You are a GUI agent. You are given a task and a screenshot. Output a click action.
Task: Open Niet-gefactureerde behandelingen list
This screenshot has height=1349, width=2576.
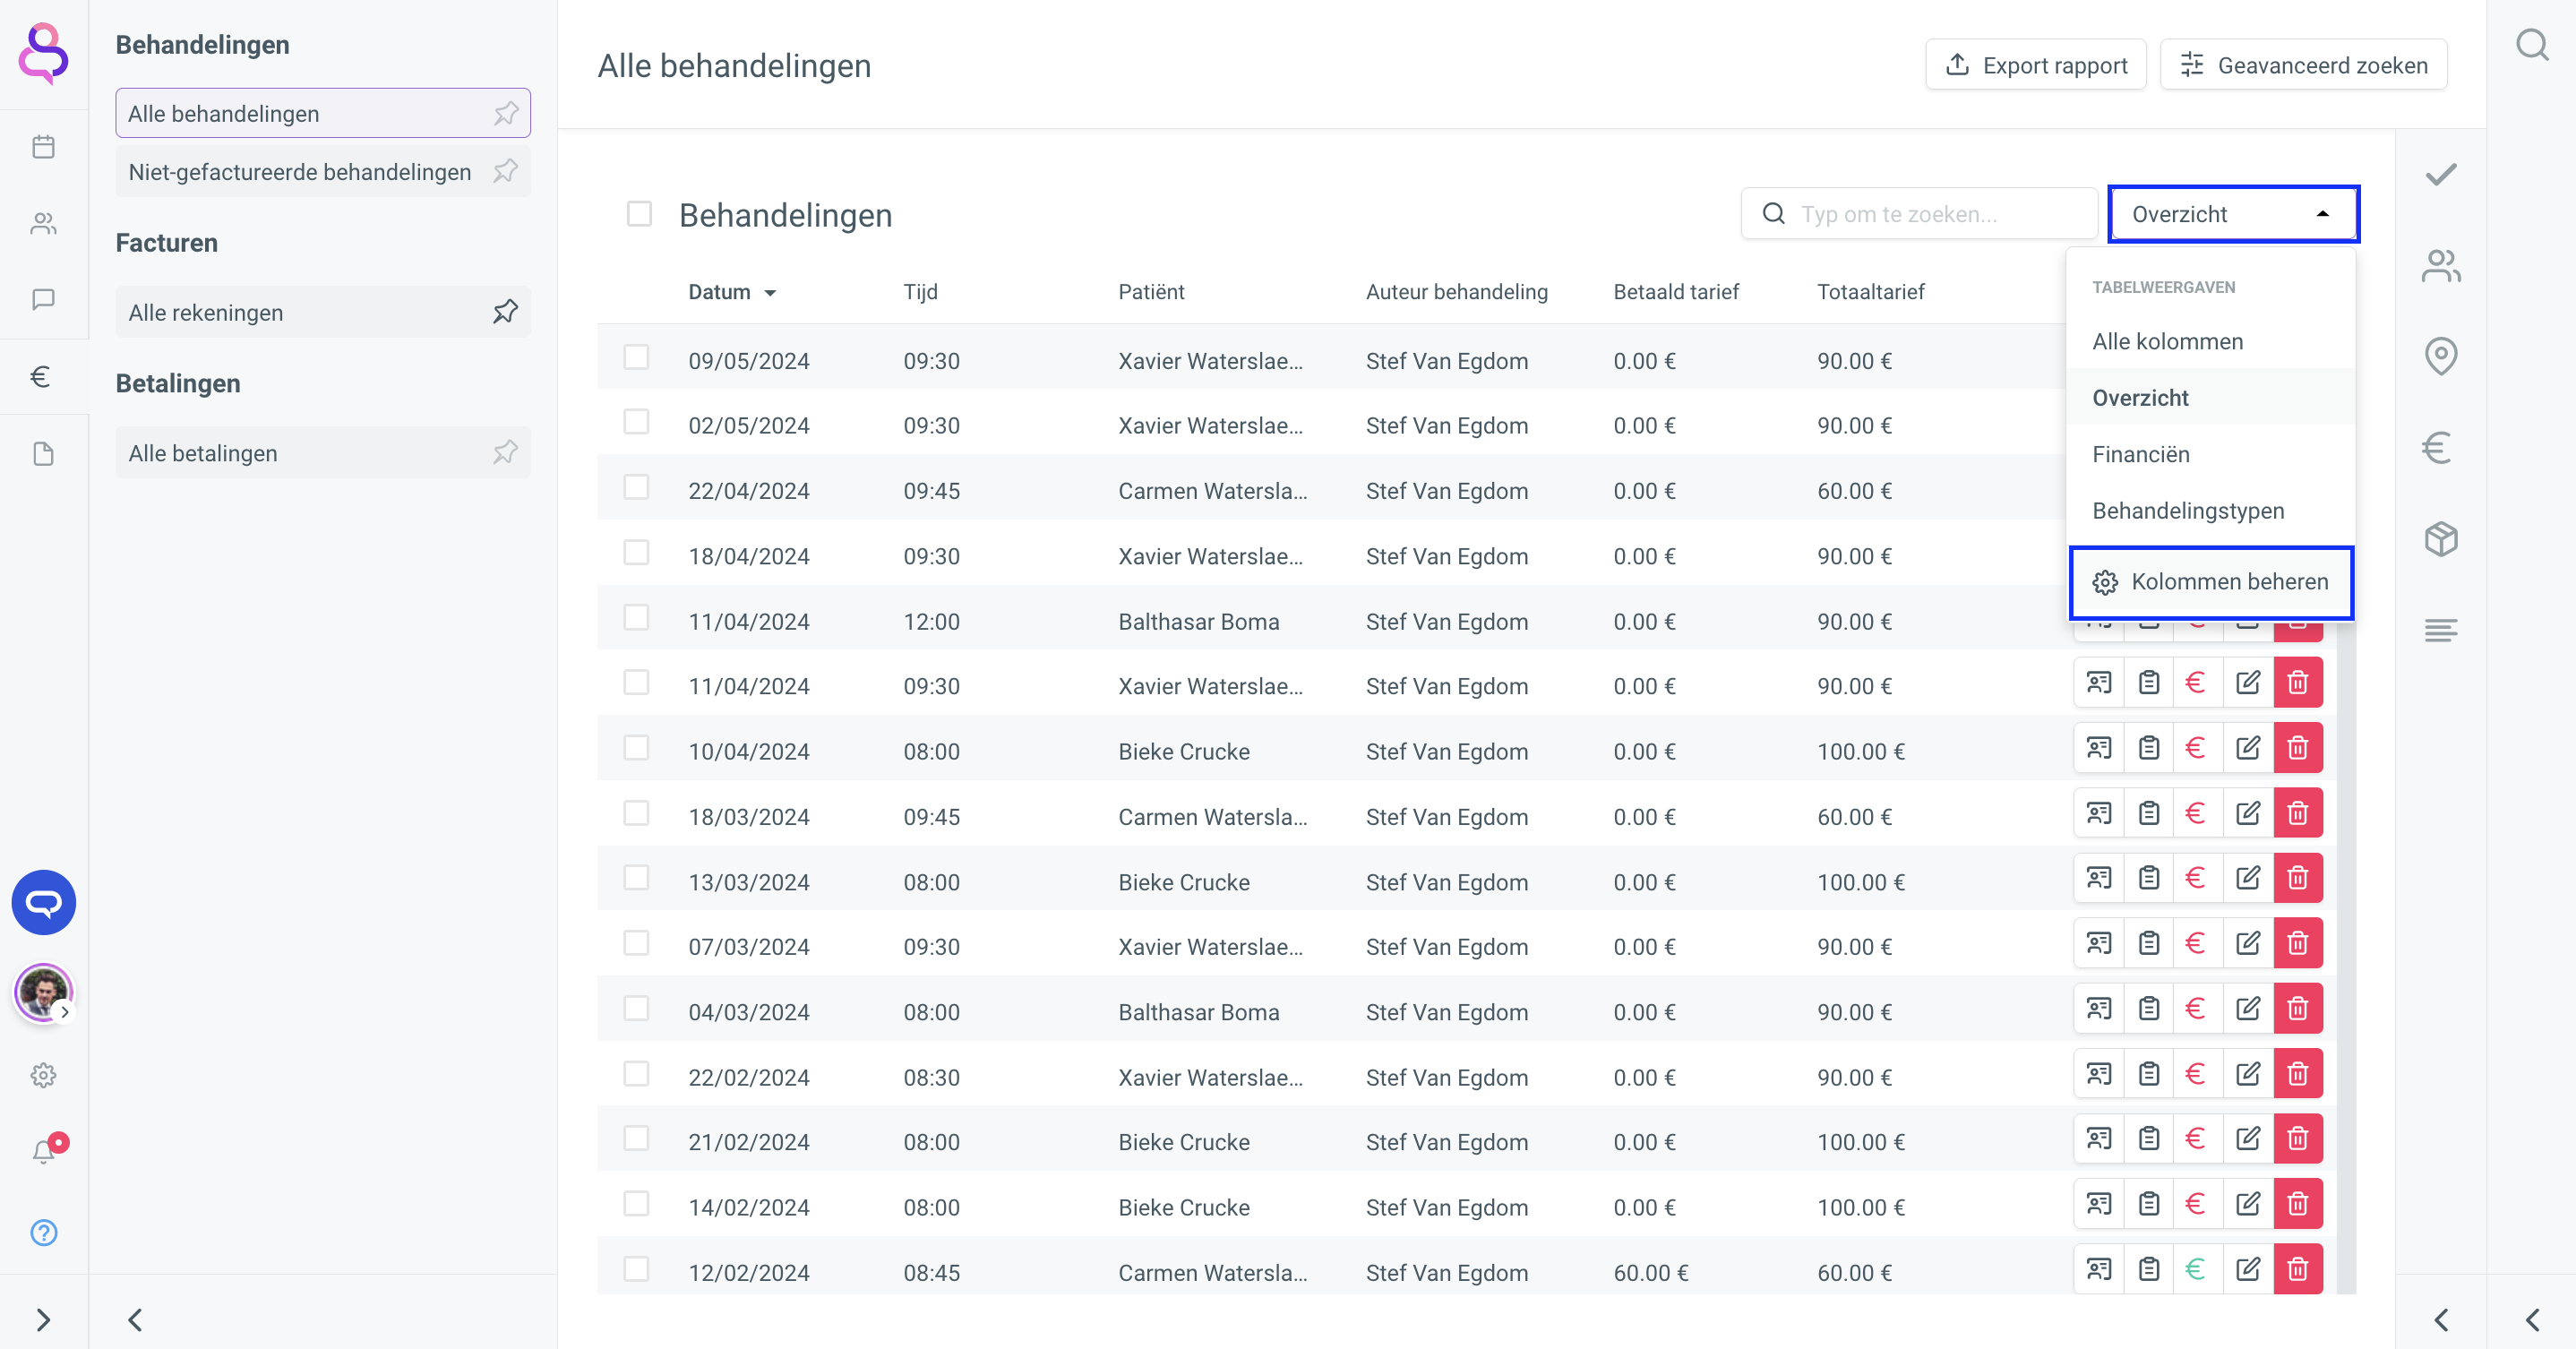(322, 171)
